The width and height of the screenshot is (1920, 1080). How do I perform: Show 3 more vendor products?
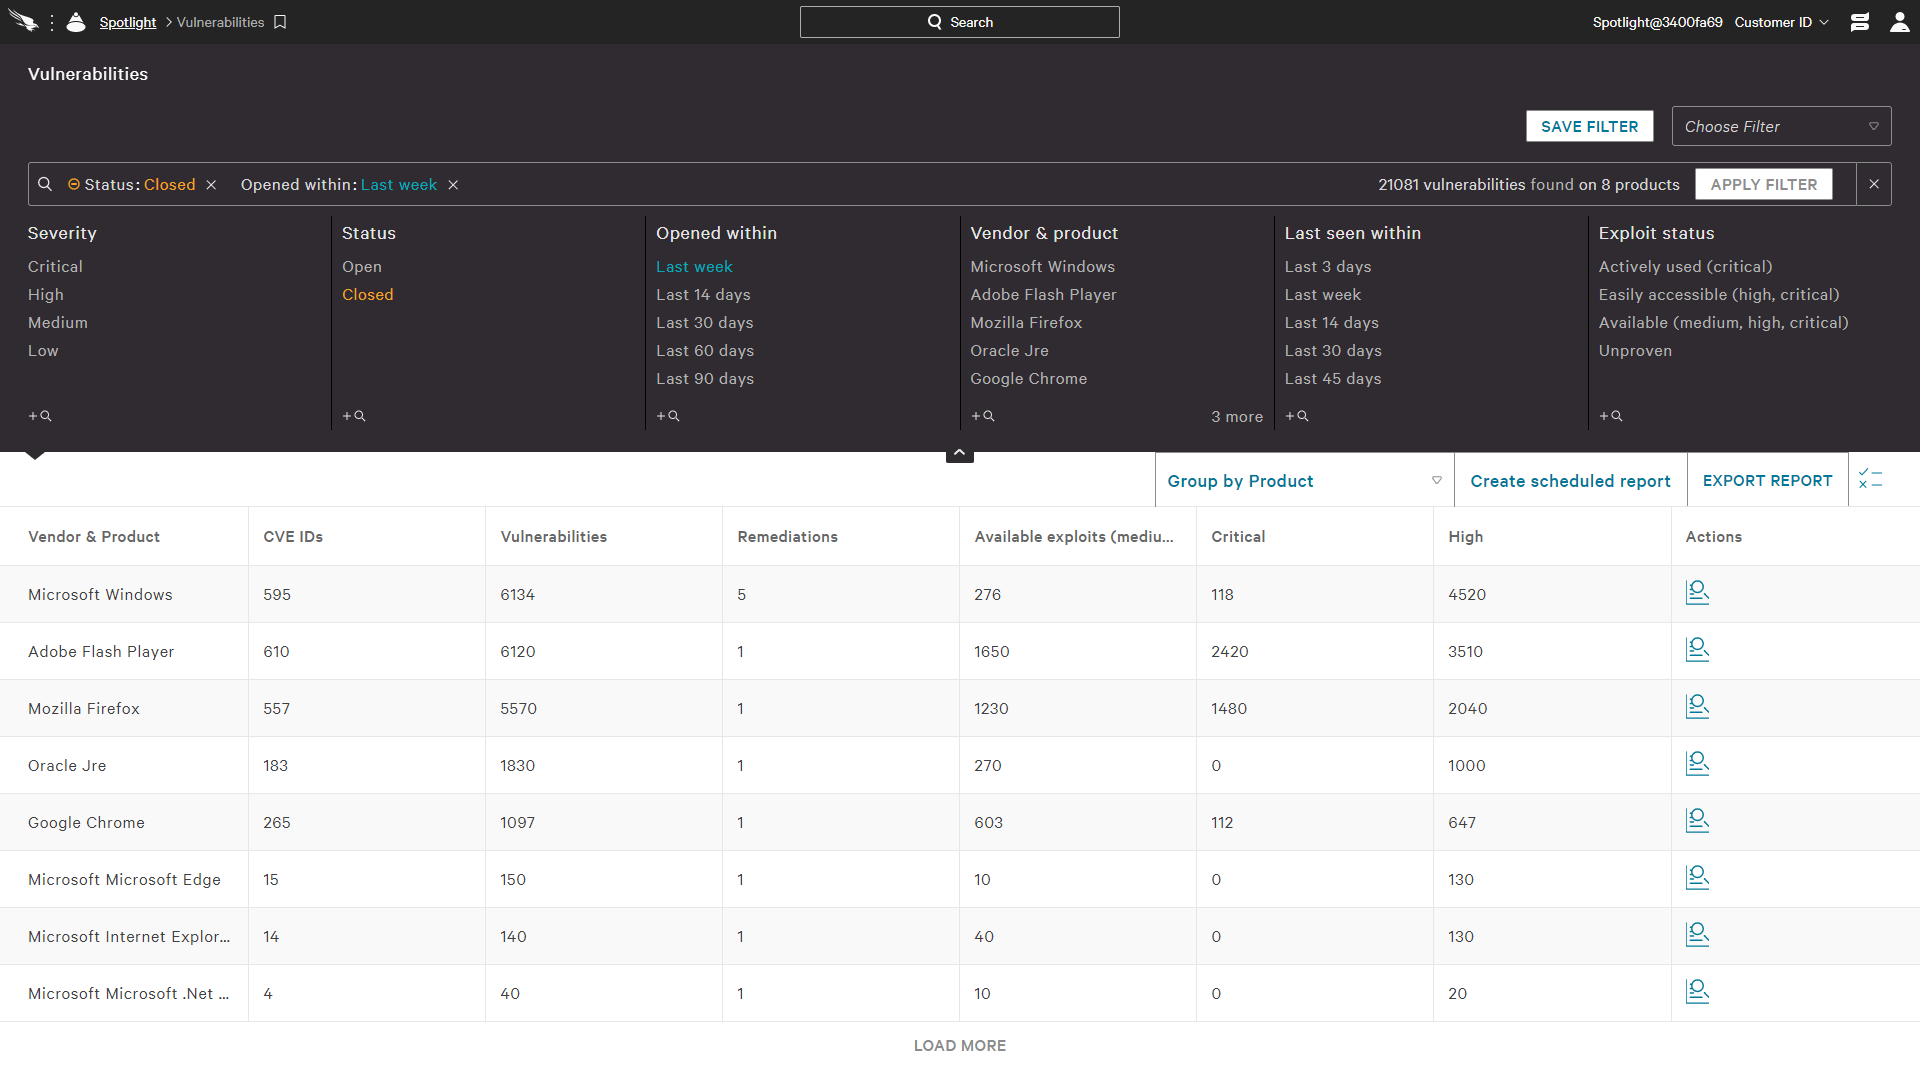(1237, 417)
